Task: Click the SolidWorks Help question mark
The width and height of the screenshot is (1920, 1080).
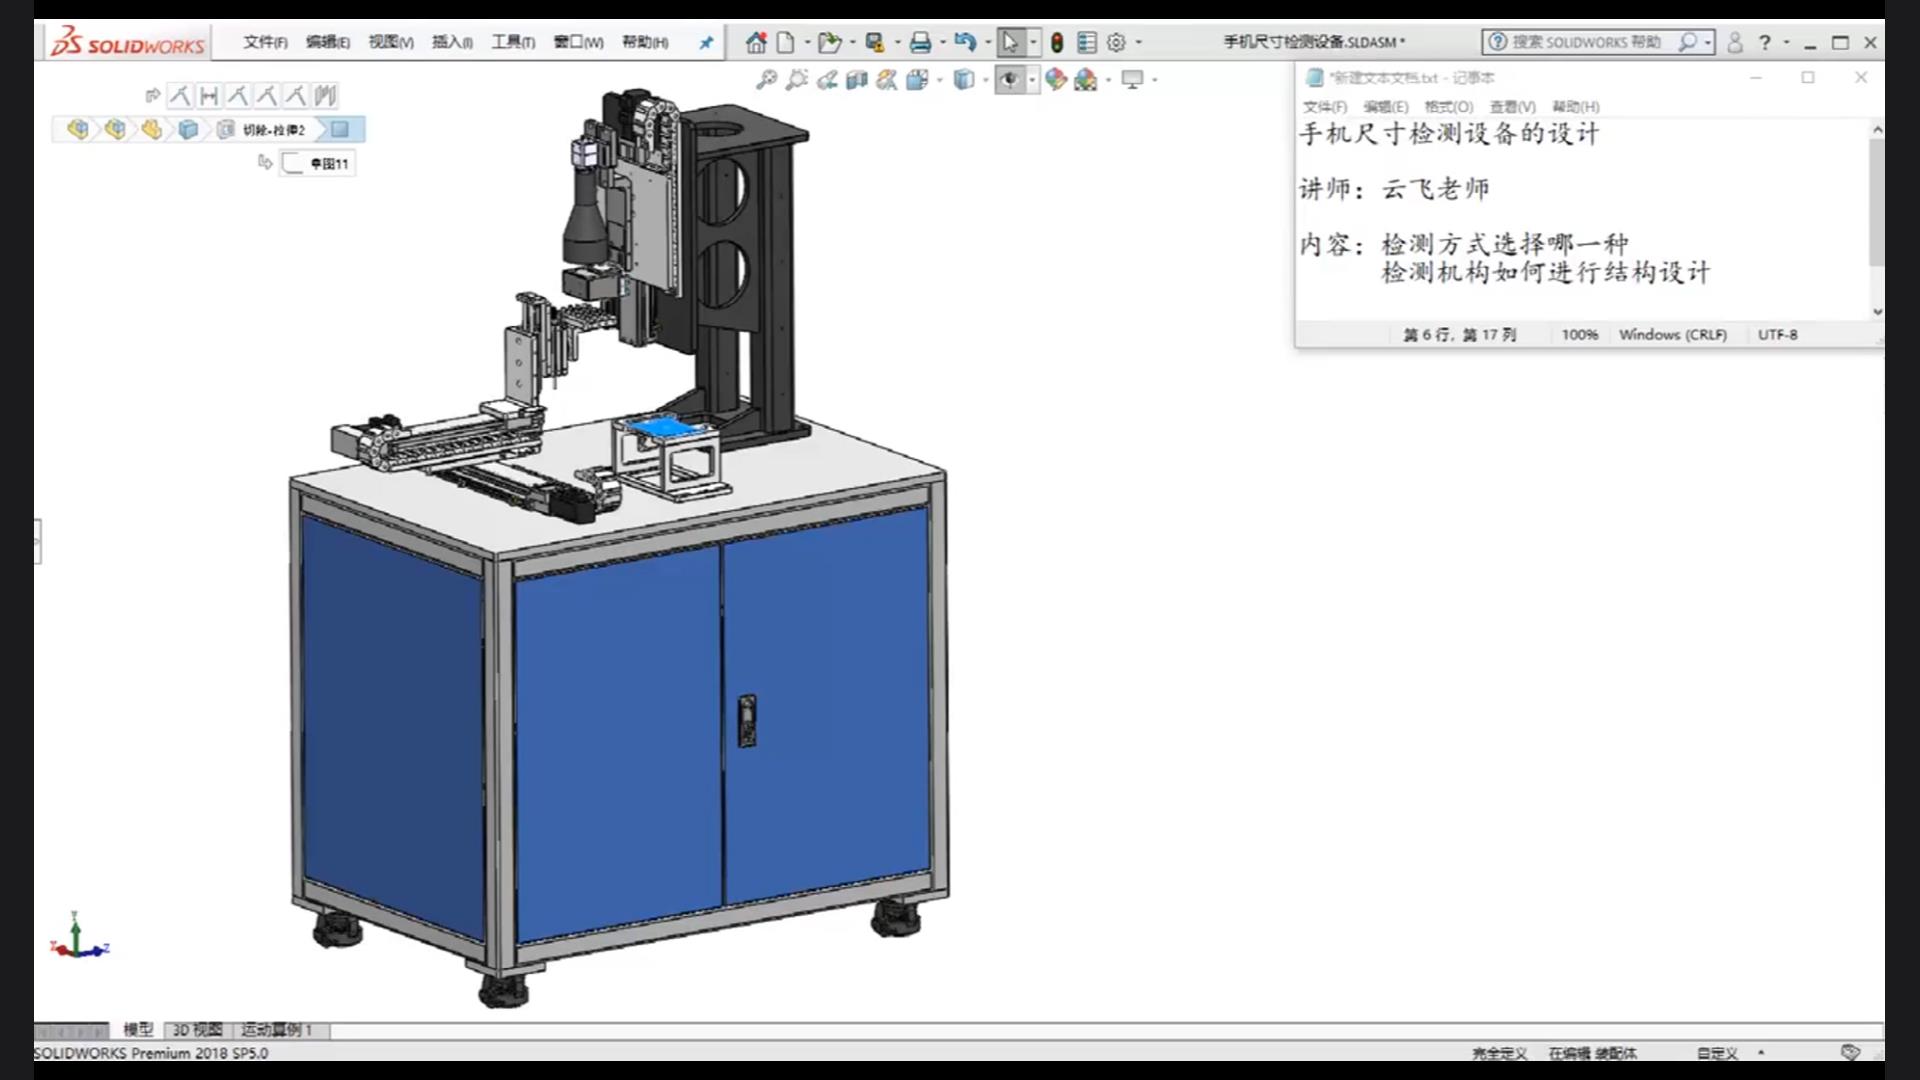Action: (x=1765, y=42)
